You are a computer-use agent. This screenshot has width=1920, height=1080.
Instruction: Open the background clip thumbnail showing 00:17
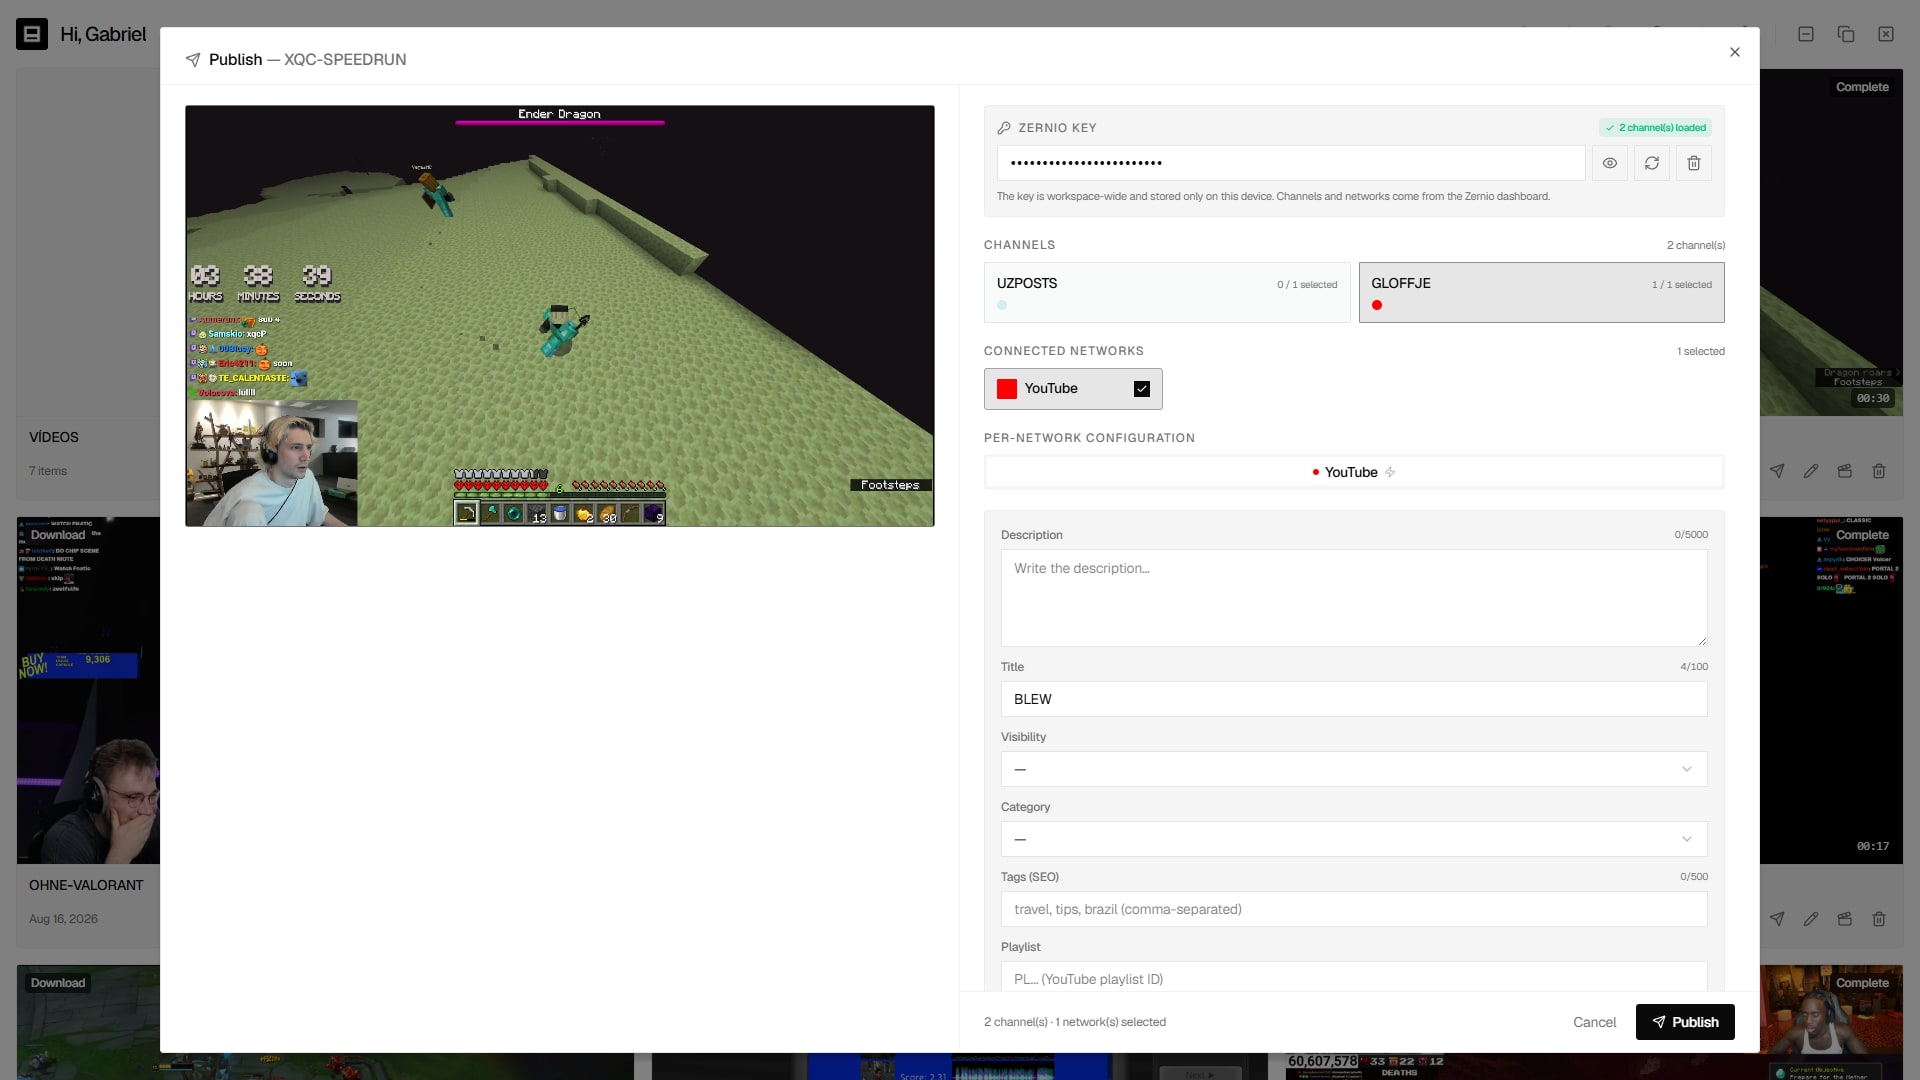(1831, 690)
